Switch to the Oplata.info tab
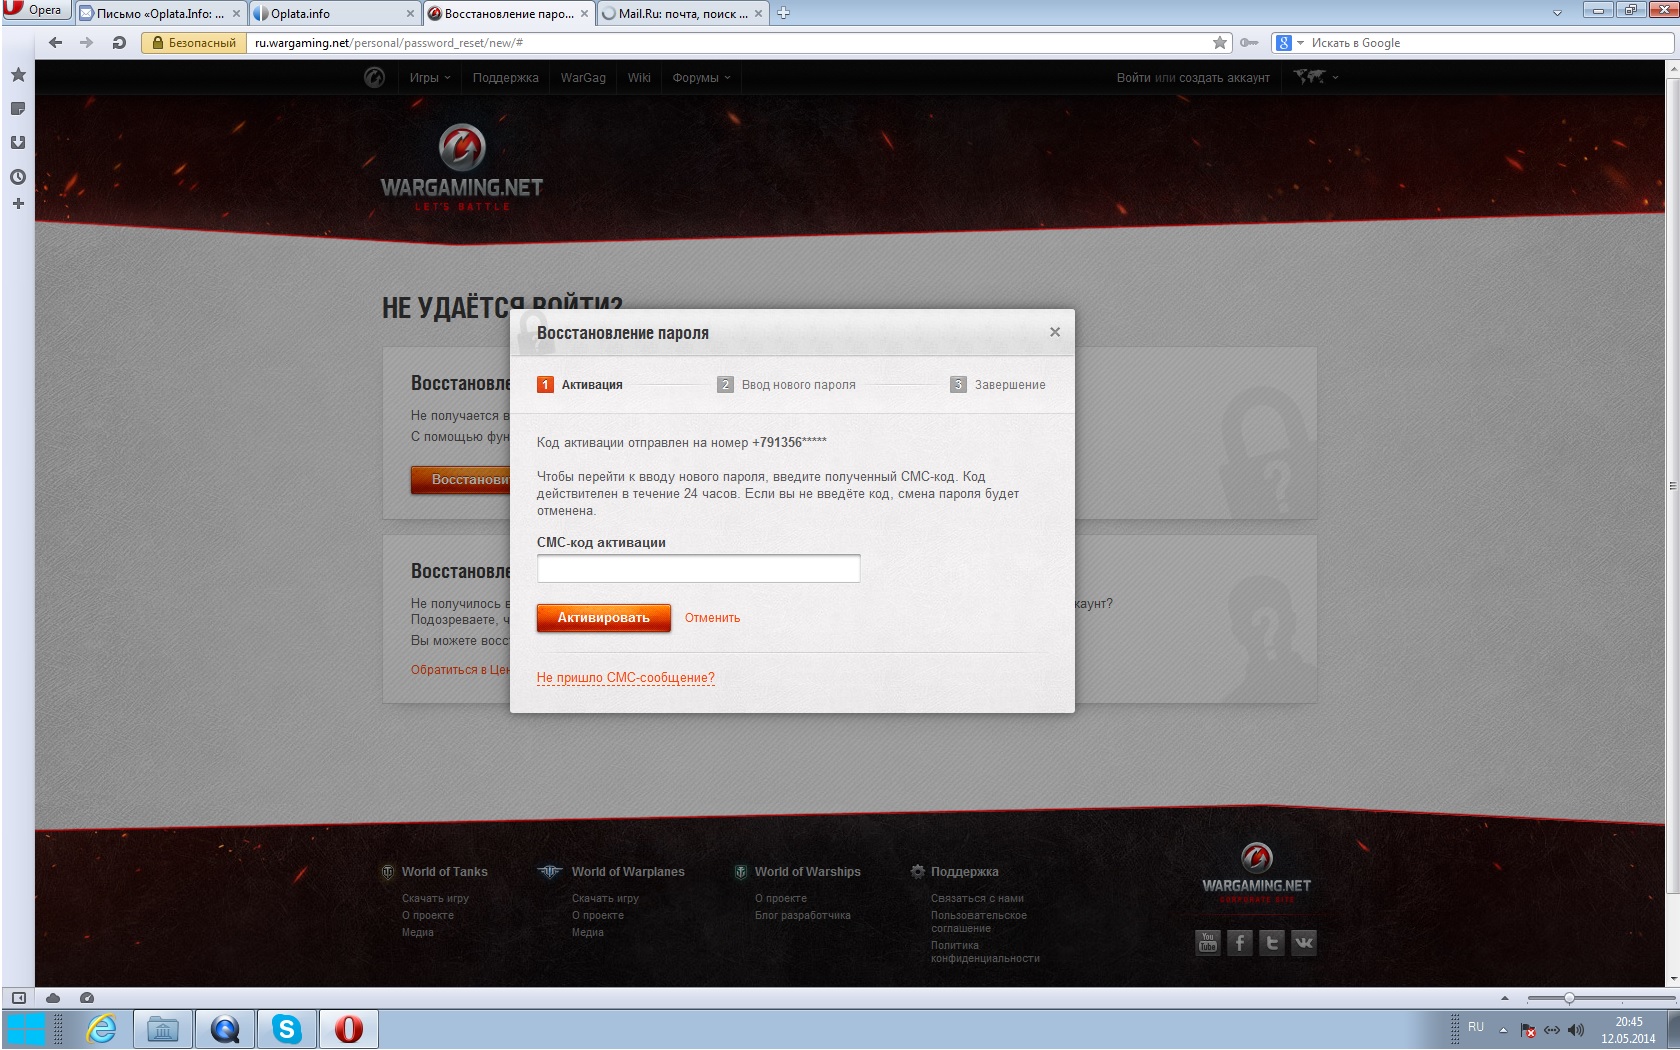Screen dimensions: 1680x1050 [x=333, y=13]
